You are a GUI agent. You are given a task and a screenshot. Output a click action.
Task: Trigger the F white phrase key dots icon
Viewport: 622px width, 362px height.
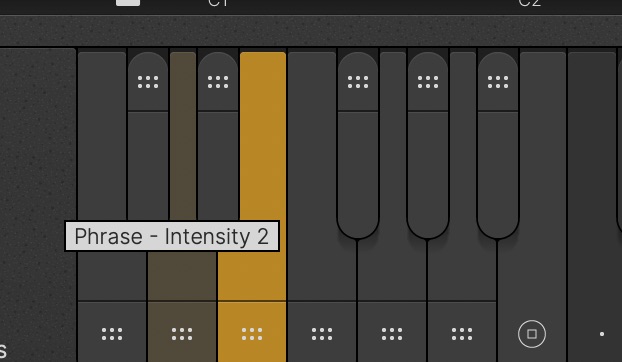[x=322, y=334]
